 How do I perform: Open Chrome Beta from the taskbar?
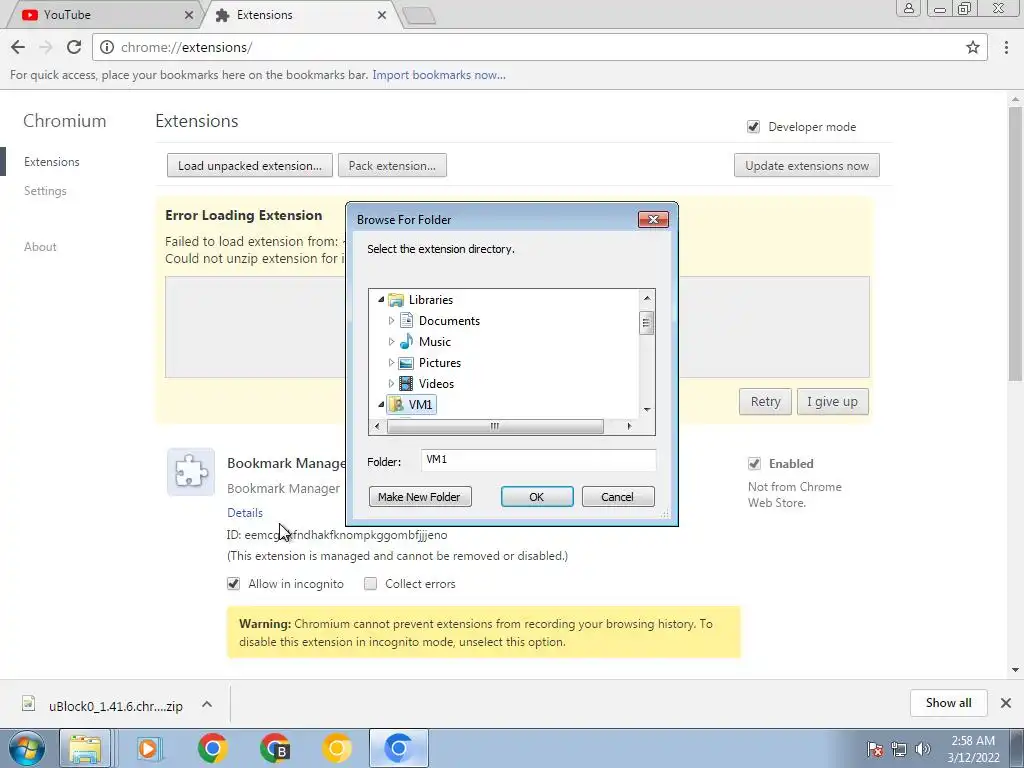[274, 748]
